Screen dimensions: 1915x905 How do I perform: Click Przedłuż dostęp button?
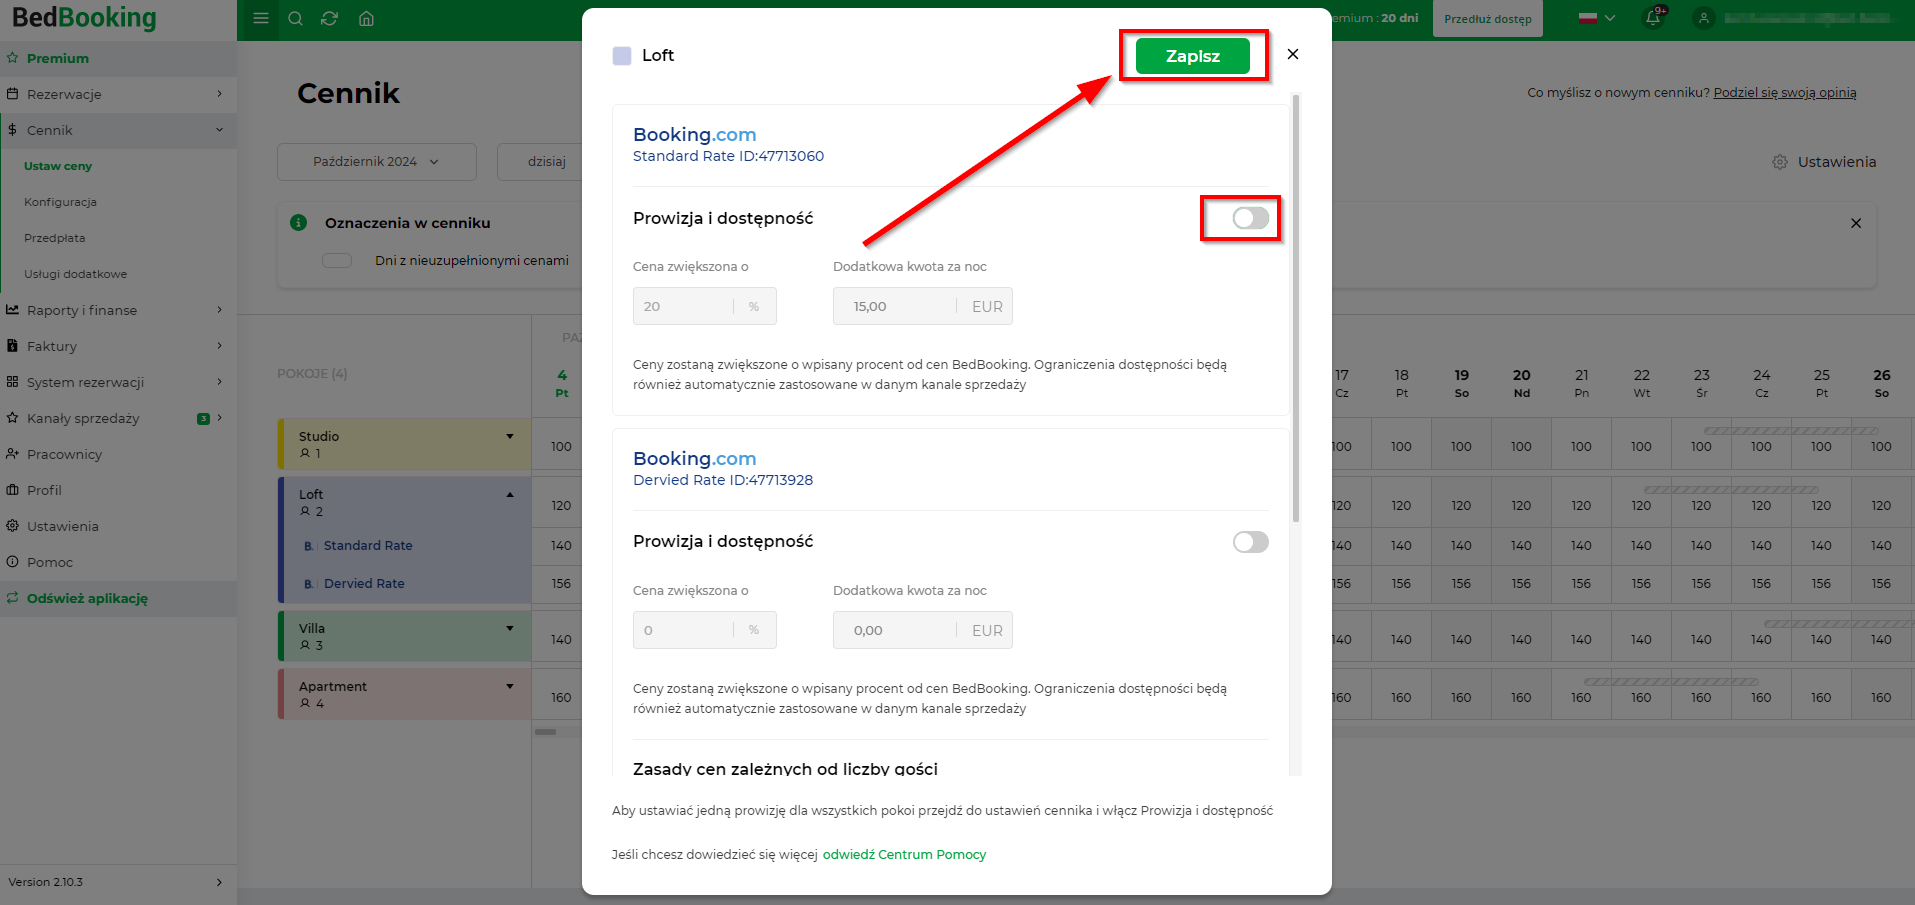(1487, 19)
